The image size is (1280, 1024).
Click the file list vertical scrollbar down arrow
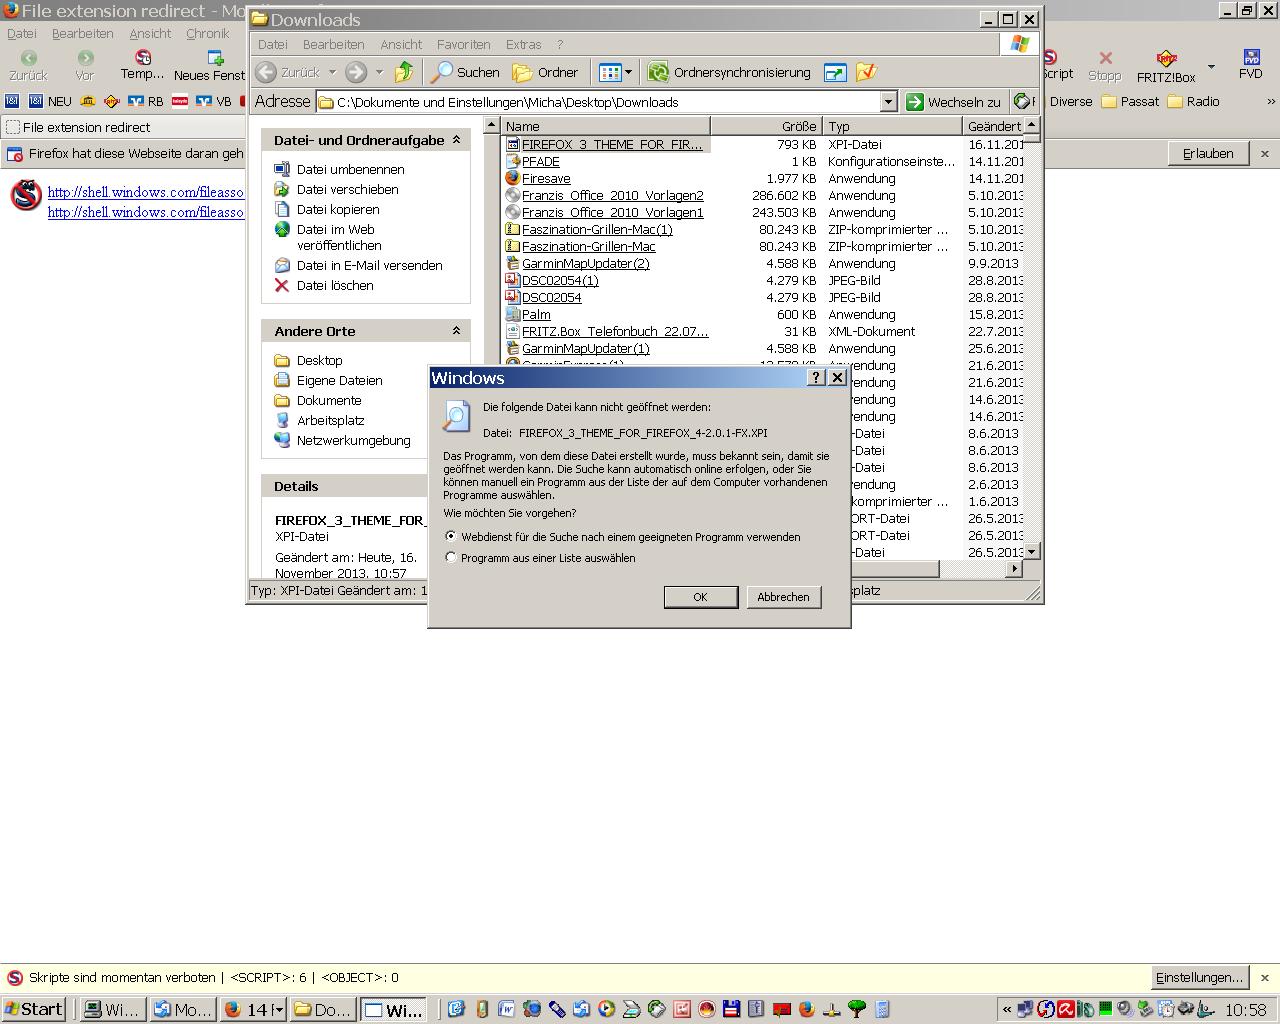point(1032,551)
